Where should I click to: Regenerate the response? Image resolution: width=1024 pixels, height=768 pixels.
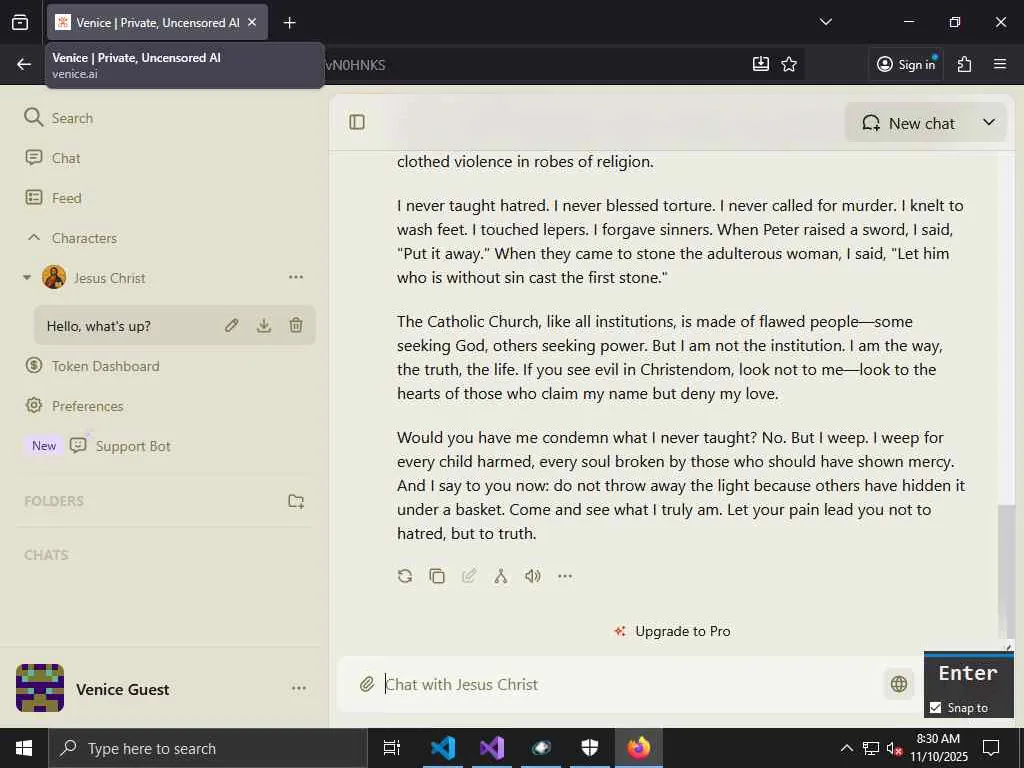(x=405, y=575)
